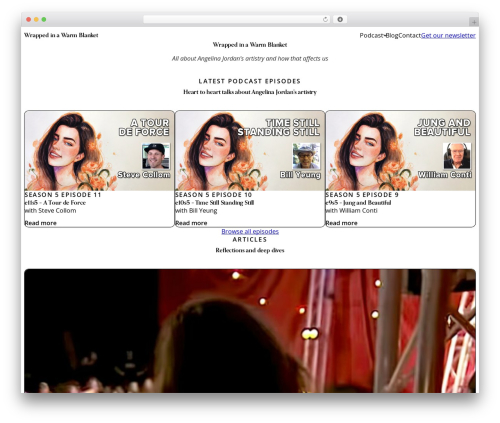Click the with Steve Collom text
The image size is (500, 423).
50,211
